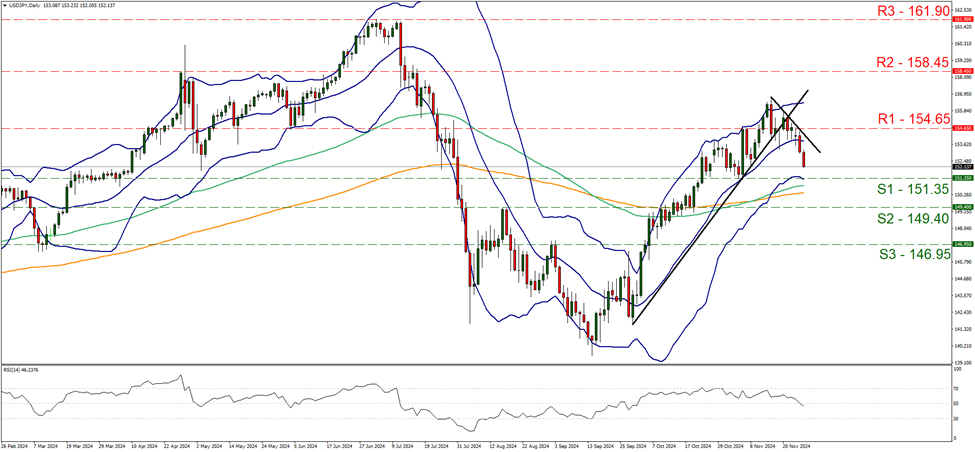The image size is (975, 452).
Task: Click the 20 Nov 2024 date label
Action: coord(798,446)
